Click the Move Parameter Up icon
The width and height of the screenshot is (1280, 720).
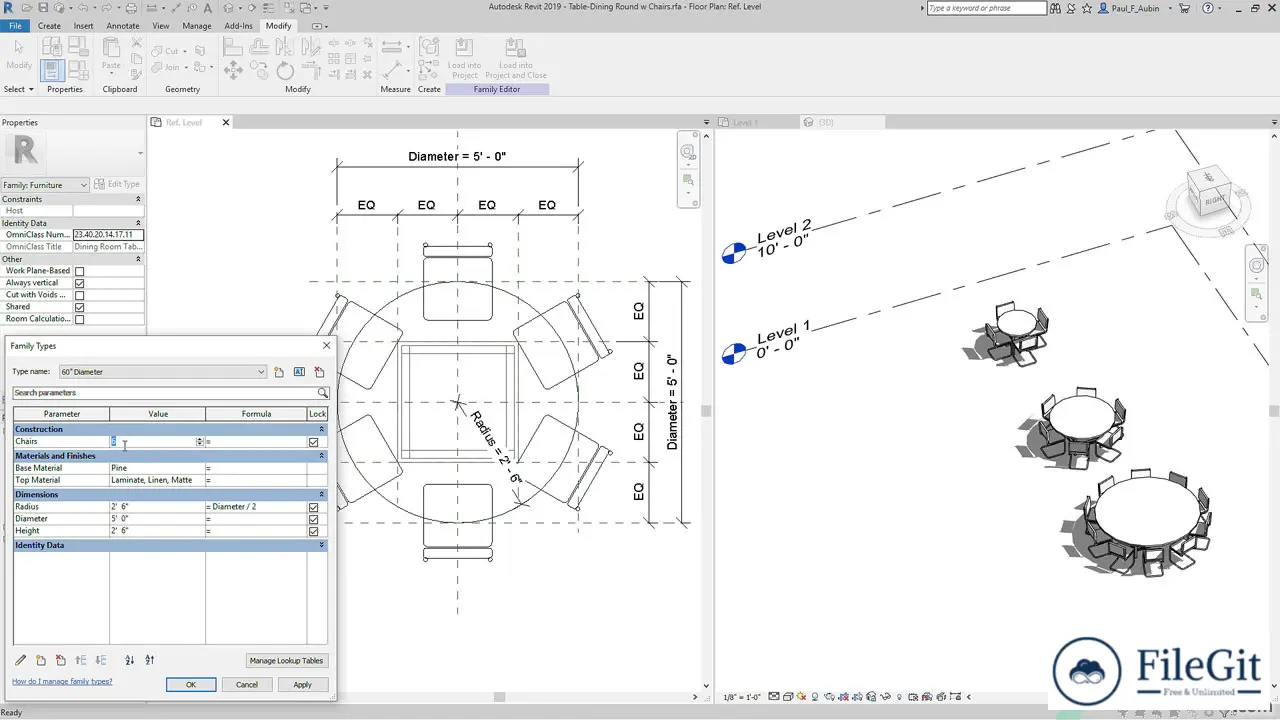pyautogui.click(x=81, y=660)
